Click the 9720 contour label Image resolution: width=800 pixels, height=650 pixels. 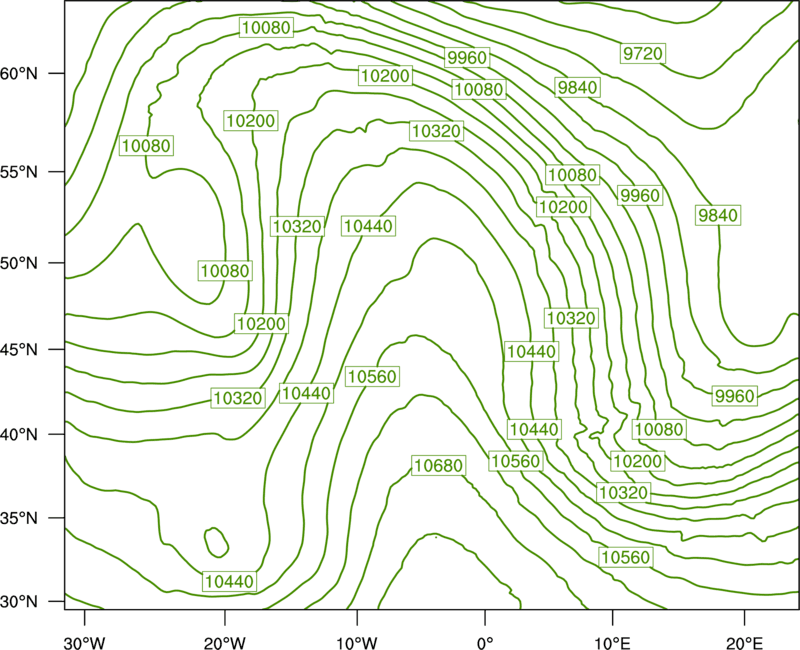click(x=643, y=53)
